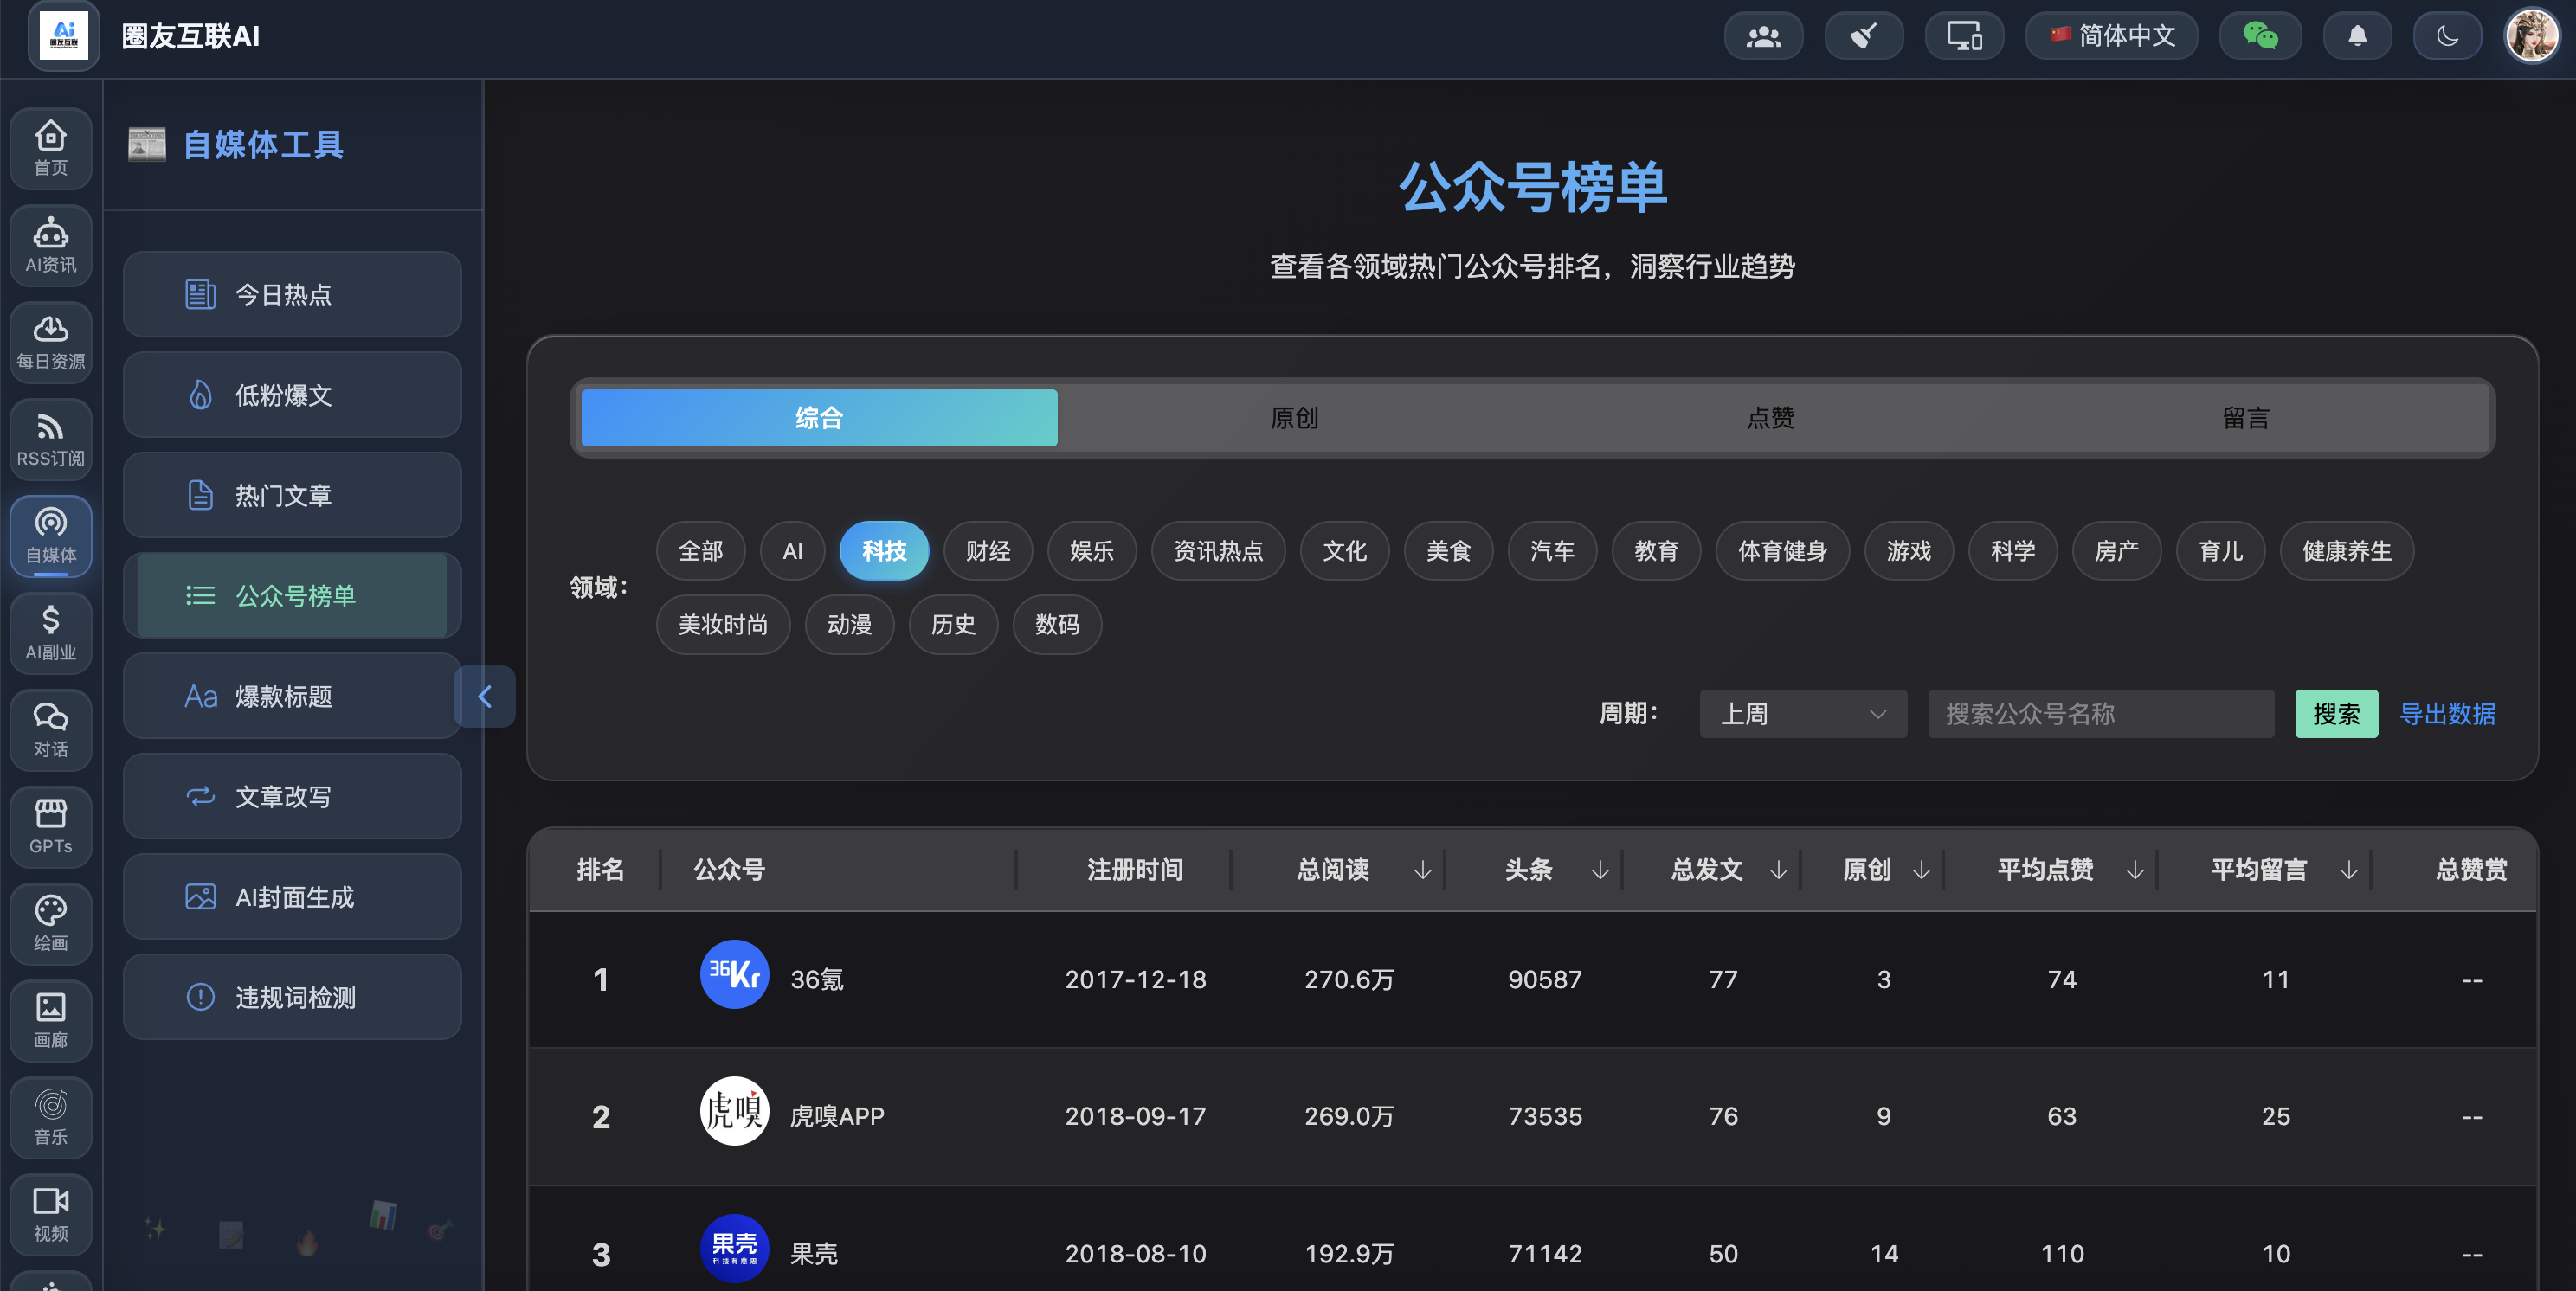This screenshot has height=1291, width=2576.
Task: Open RSS订阅 feed icon
Action: point(51,439)
